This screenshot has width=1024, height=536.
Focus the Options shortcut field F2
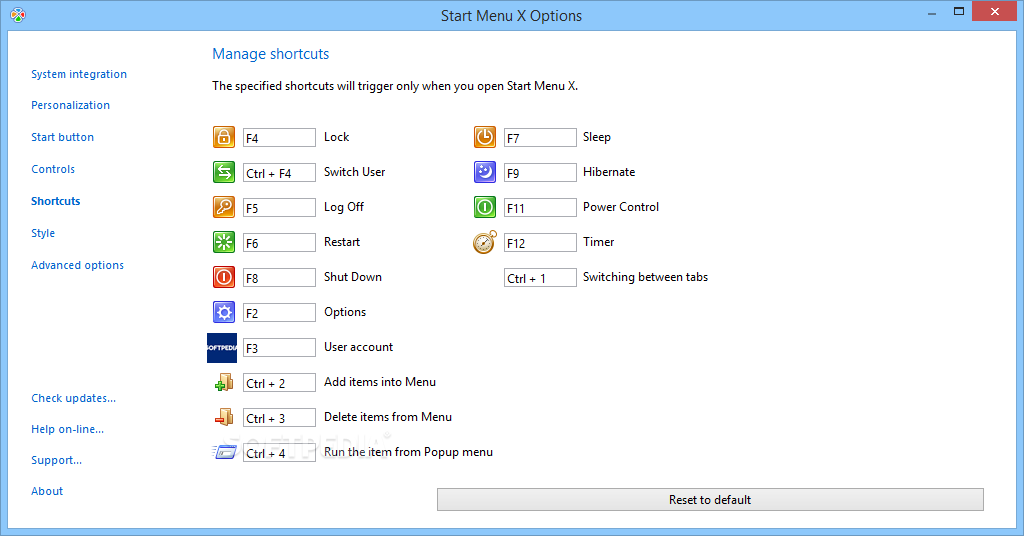[x=279, y=313]
